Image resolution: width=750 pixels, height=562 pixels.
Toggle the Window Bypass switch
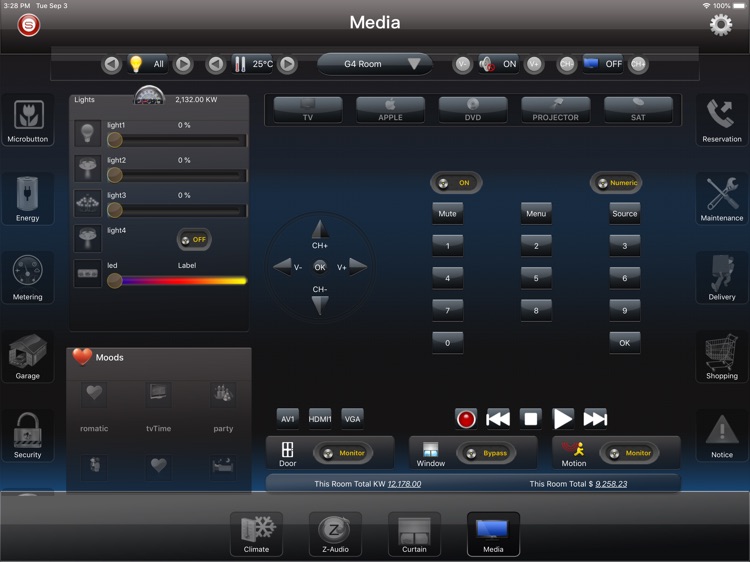[x=486, y=453]
